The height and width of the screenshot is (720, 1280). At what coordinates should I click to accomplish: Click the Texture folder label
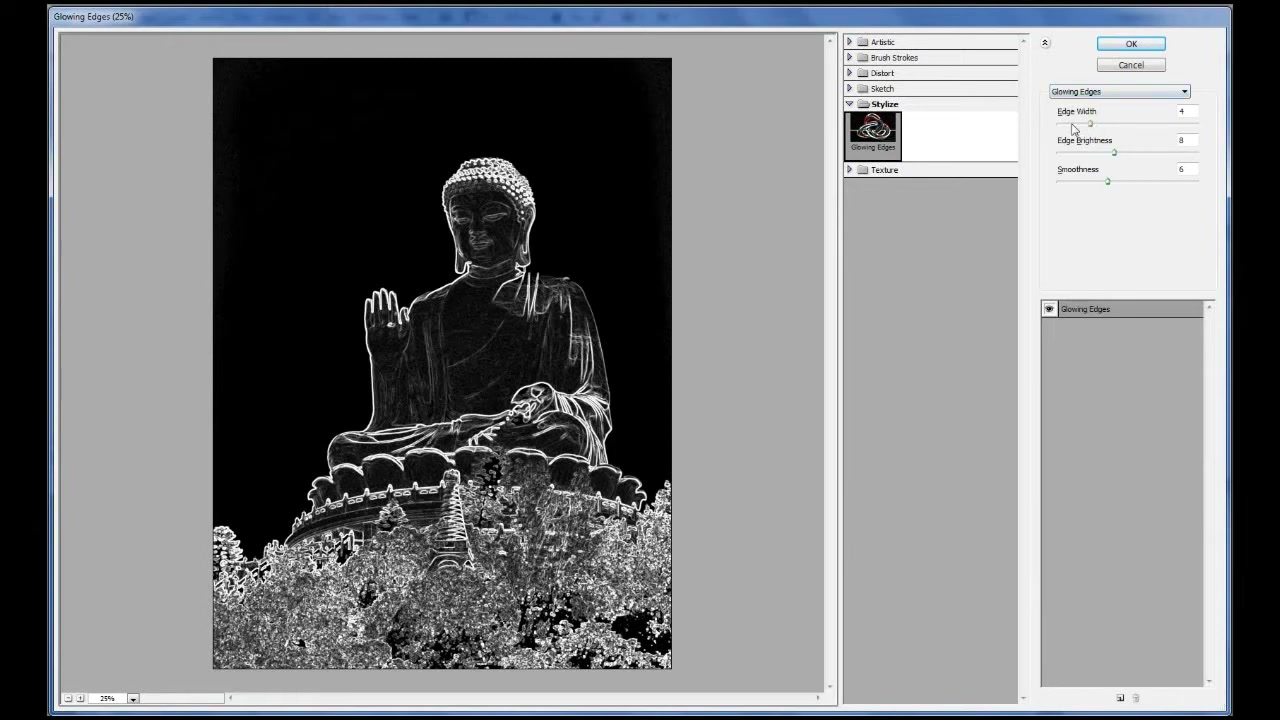(x=884, y=170)
